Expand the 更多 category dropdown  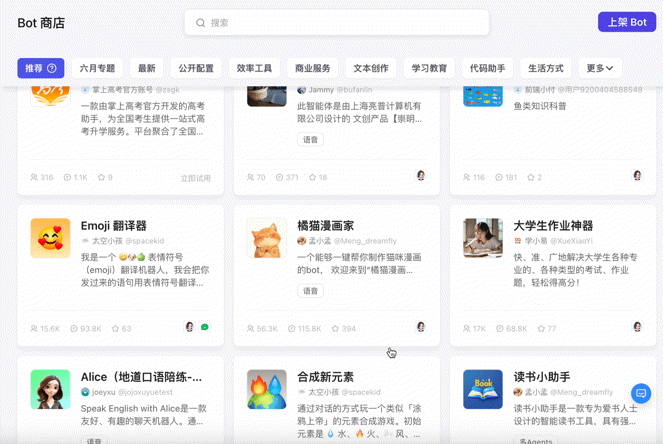(600, 69)
